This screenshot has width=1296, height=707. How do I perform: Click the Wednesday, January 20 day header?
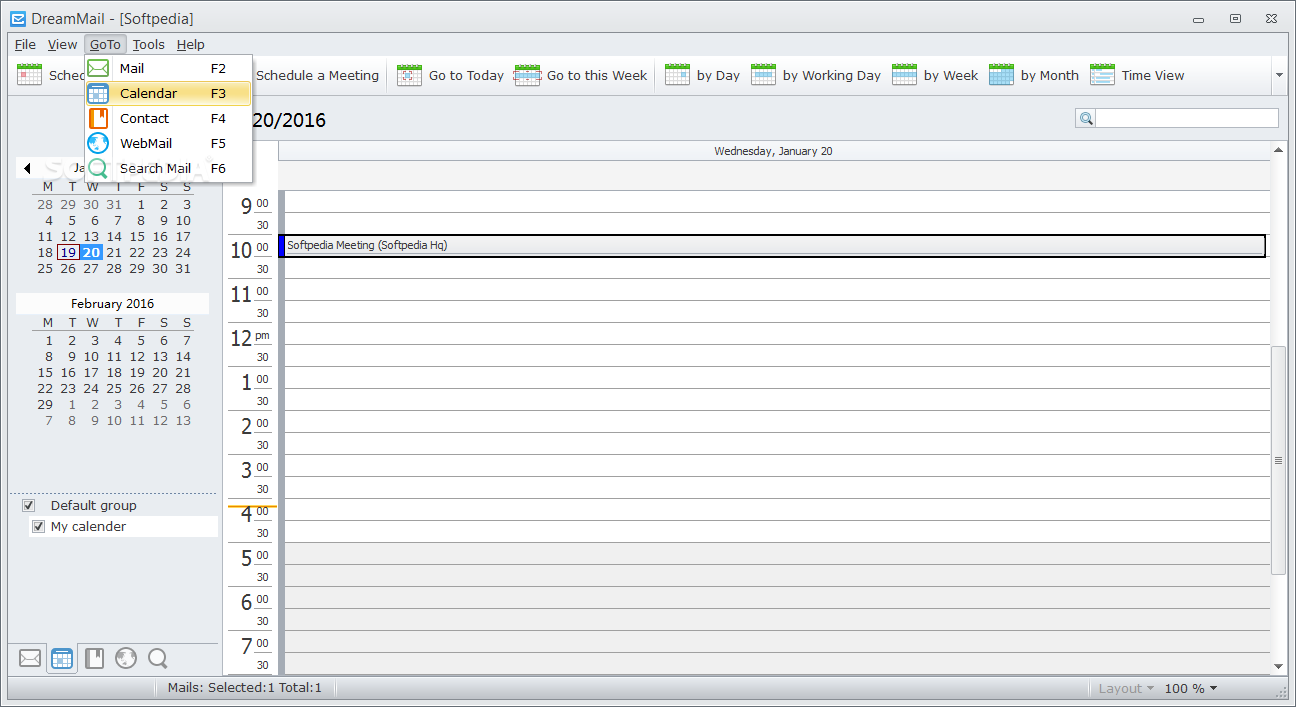[x=773, y=152]
